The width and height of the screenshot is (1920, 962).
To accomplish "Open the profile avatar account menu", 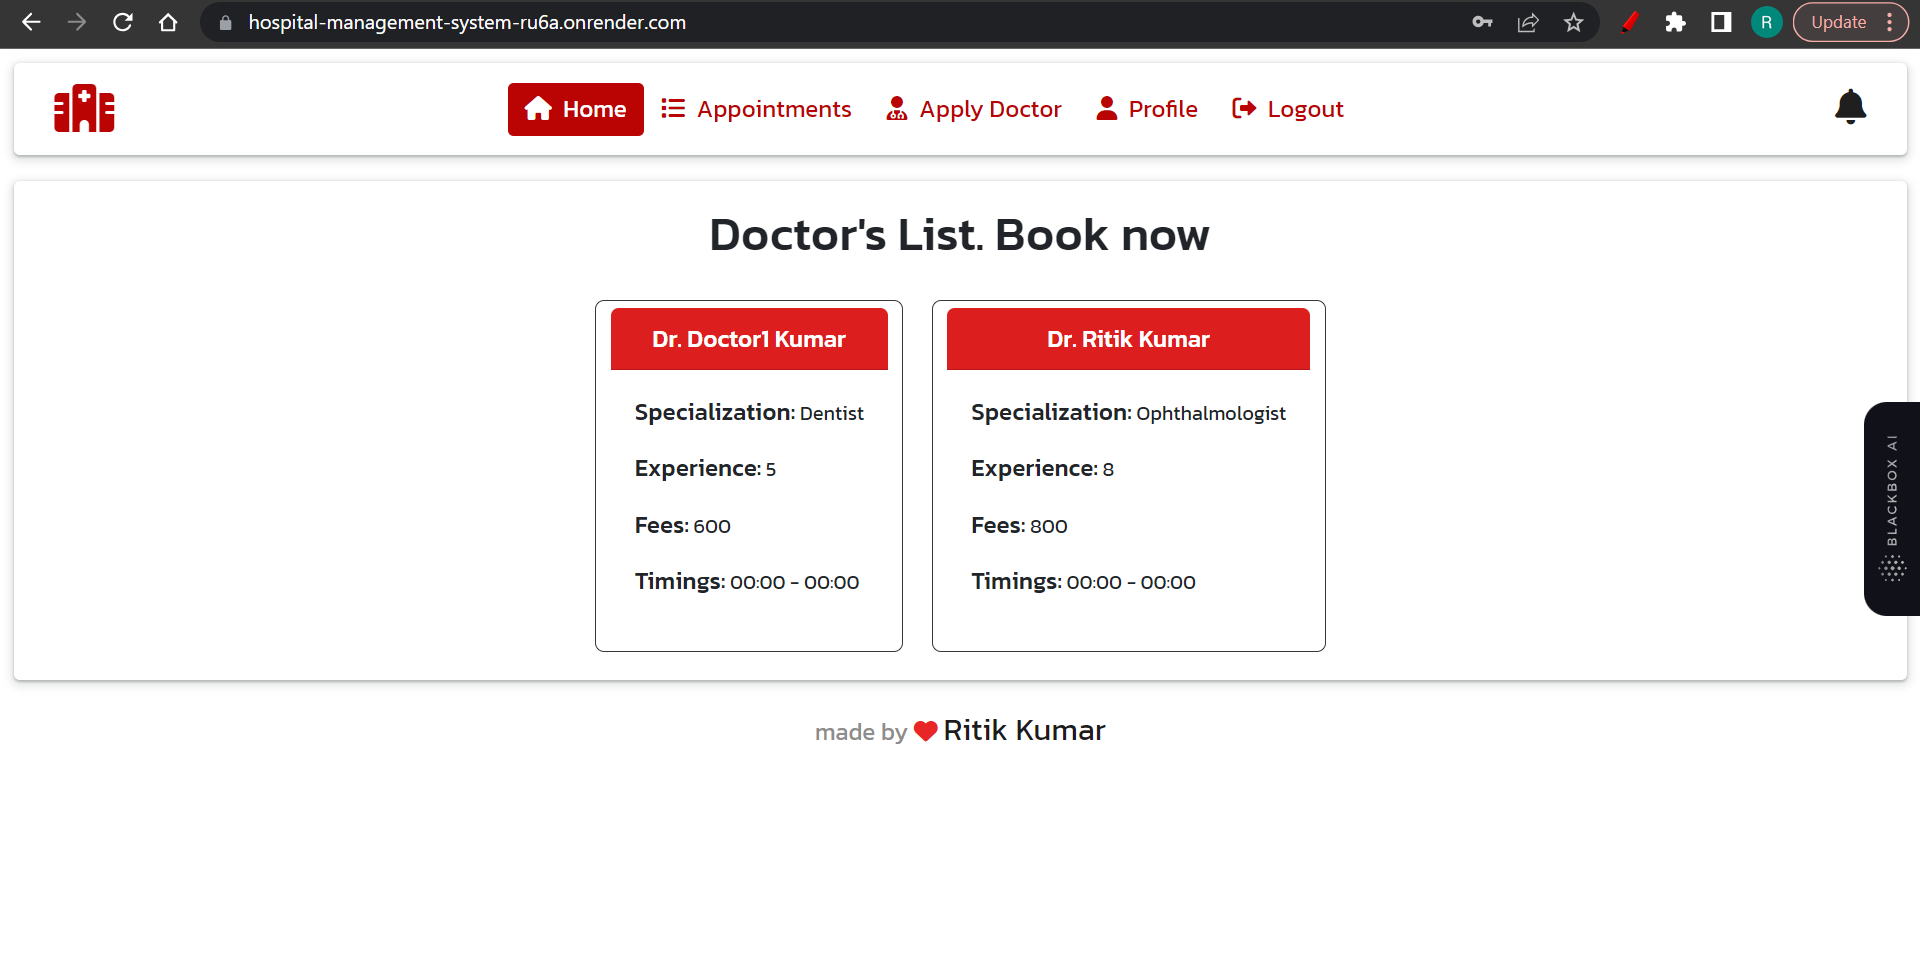I will (x=1765, y=22).
